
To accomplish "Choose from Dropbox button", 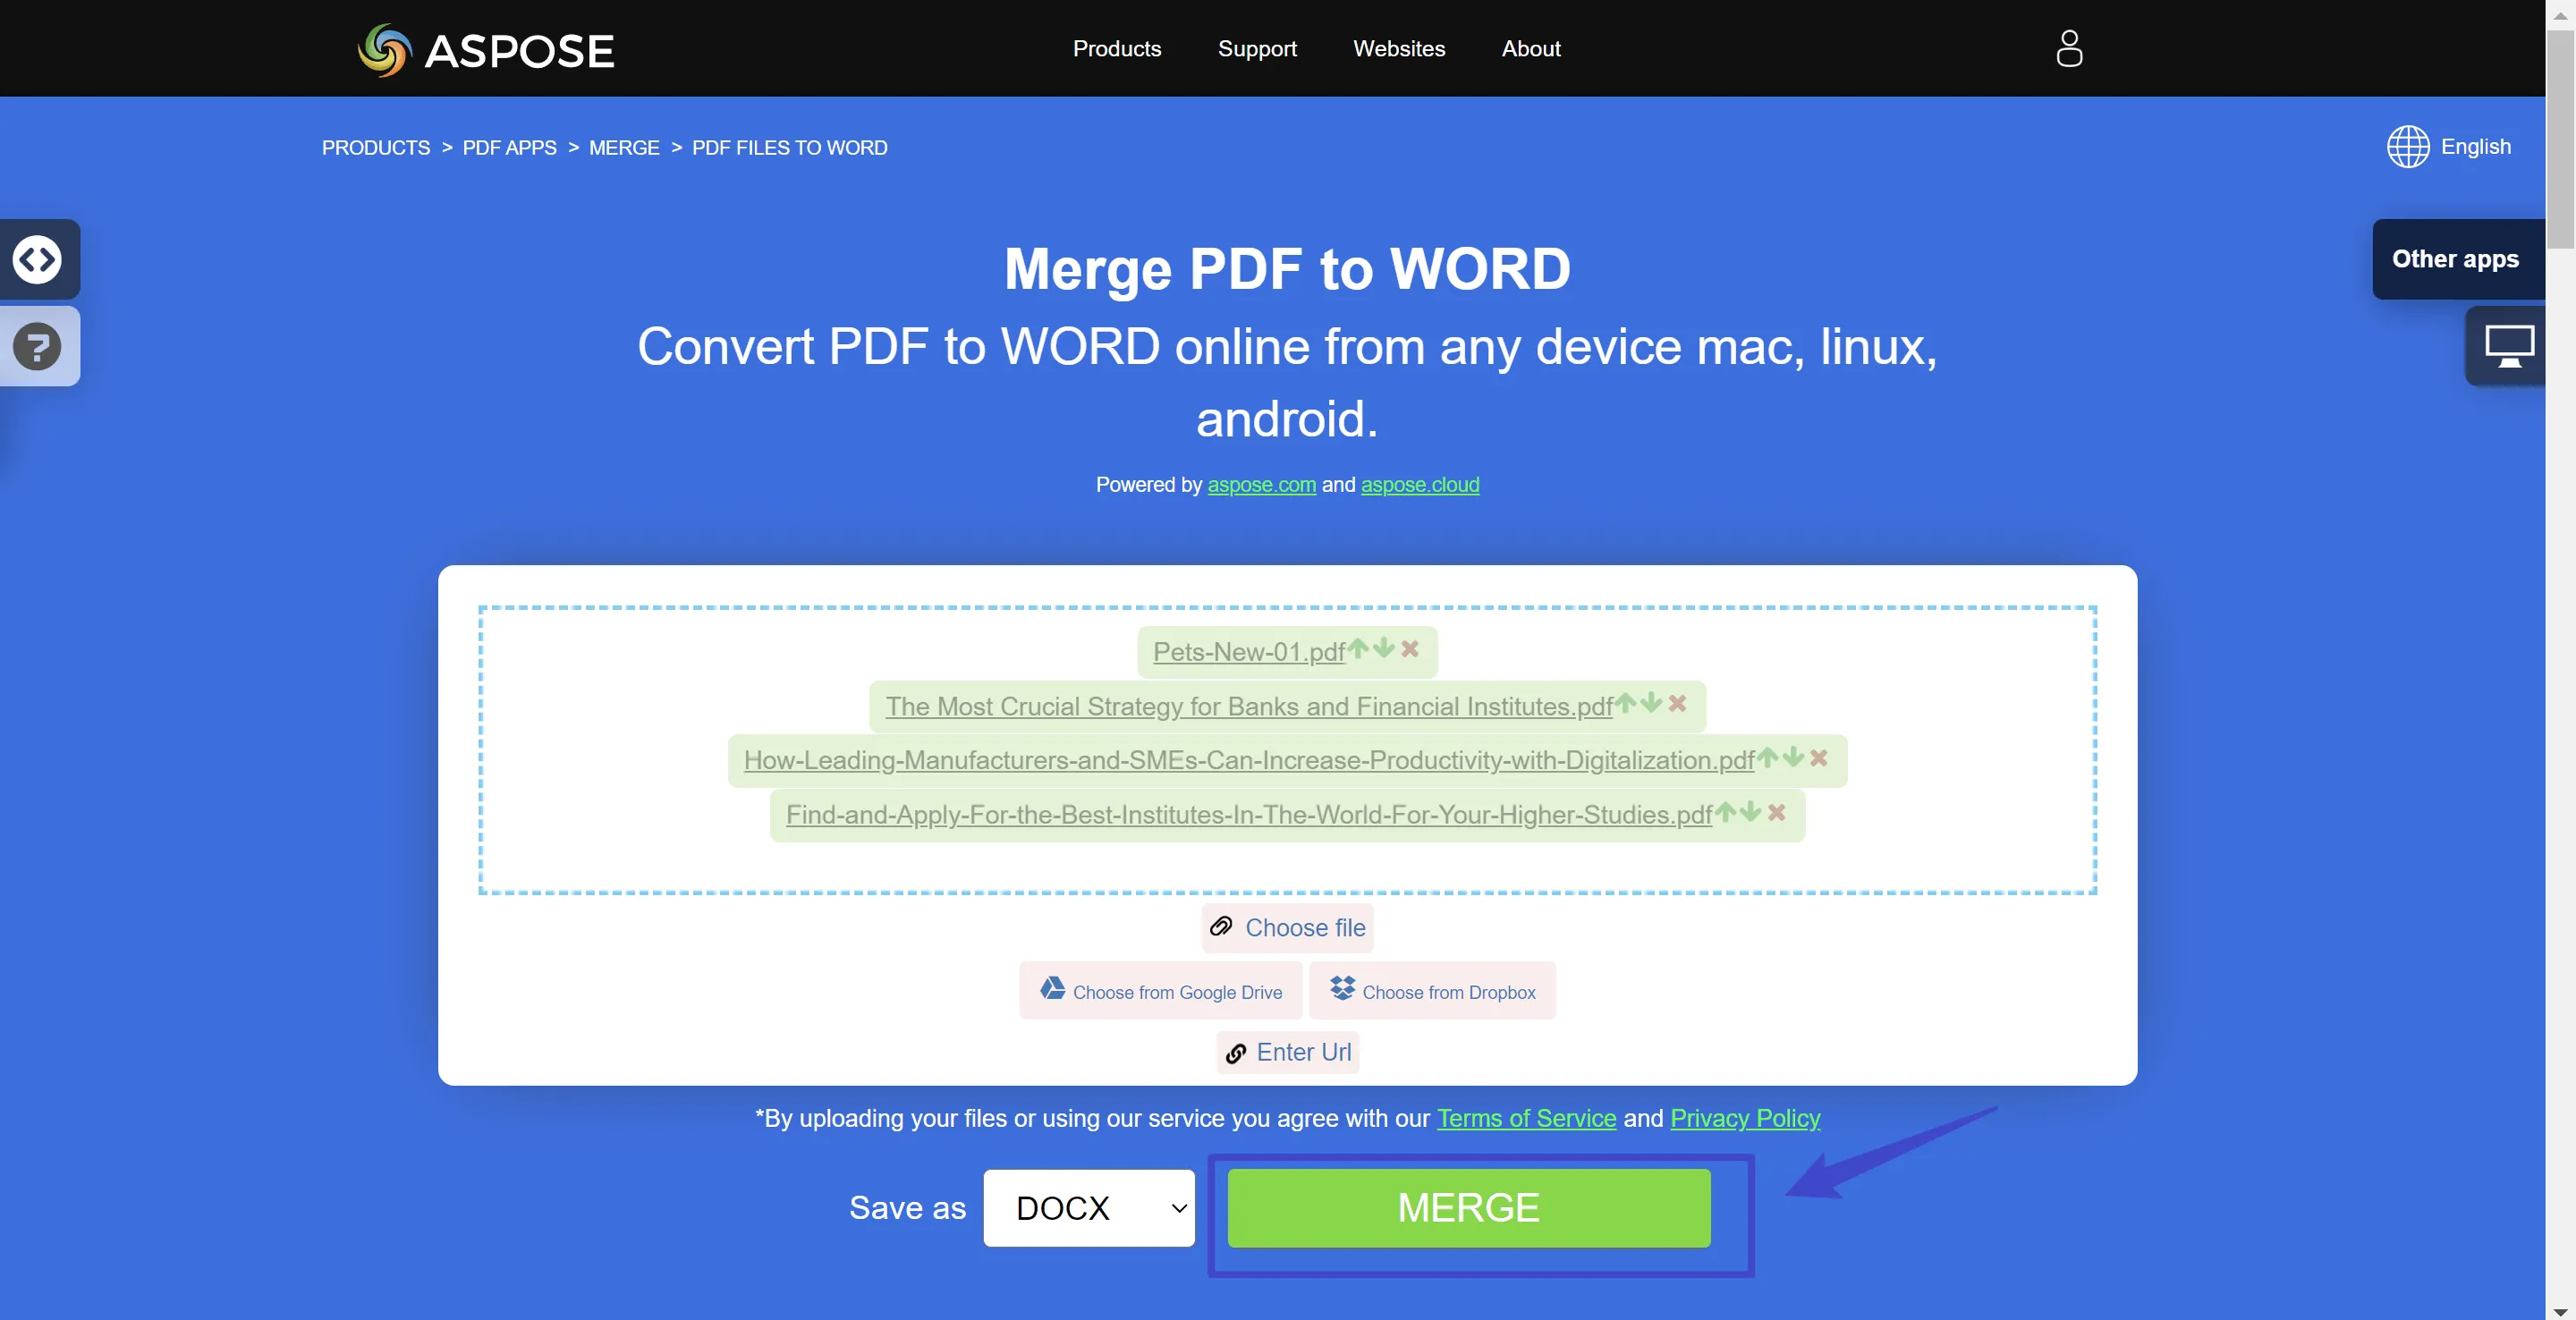I will pos(1435,990).
